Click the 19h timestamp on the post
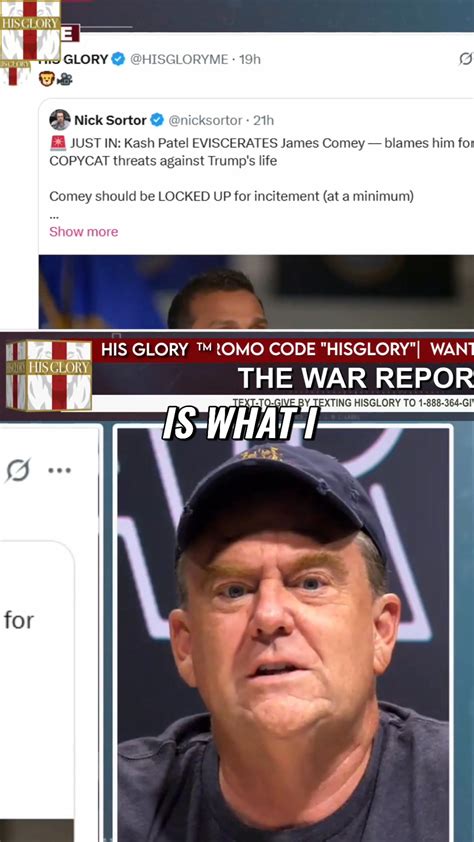 point(250,59)
